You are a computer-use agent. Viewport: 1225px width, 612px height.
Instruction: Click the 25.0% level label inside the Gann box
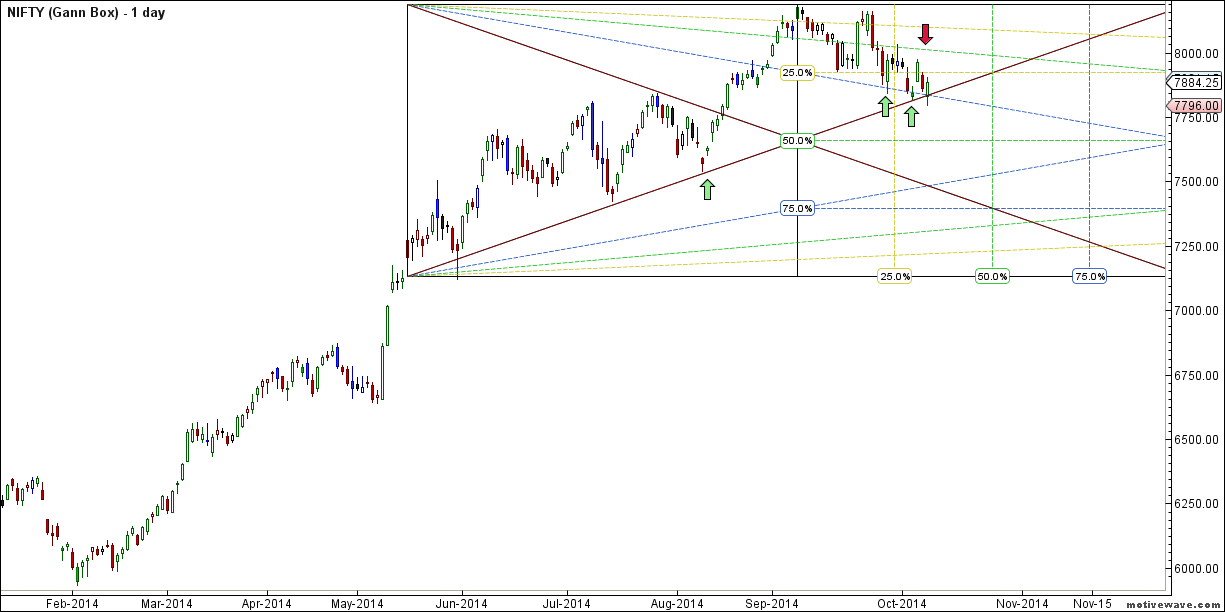pyautogui.click(x=795, y=72)
